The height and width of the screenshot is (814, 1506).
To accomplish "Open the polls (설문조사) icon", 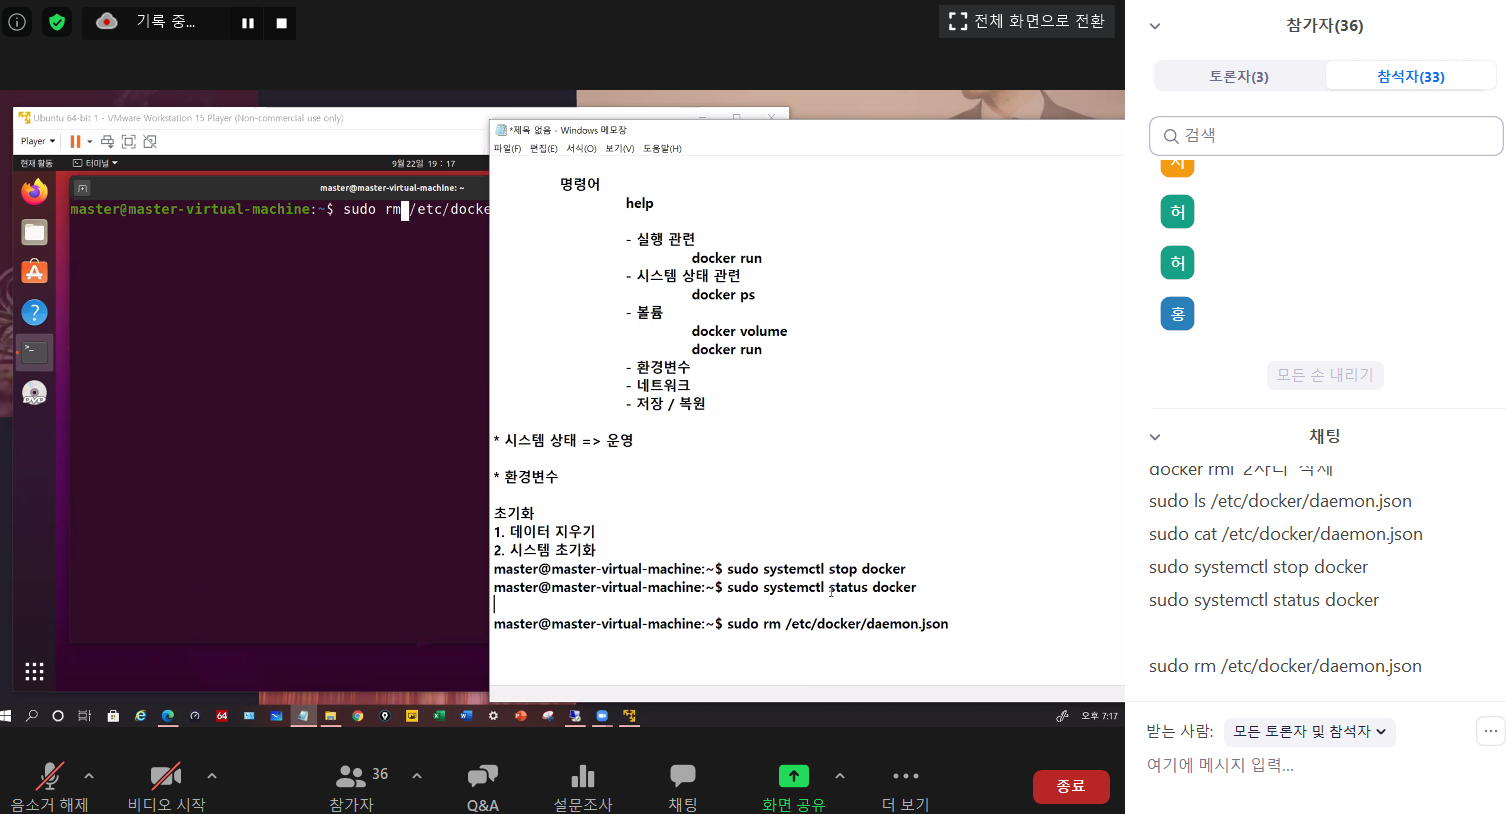I will (x=583, y=777).
